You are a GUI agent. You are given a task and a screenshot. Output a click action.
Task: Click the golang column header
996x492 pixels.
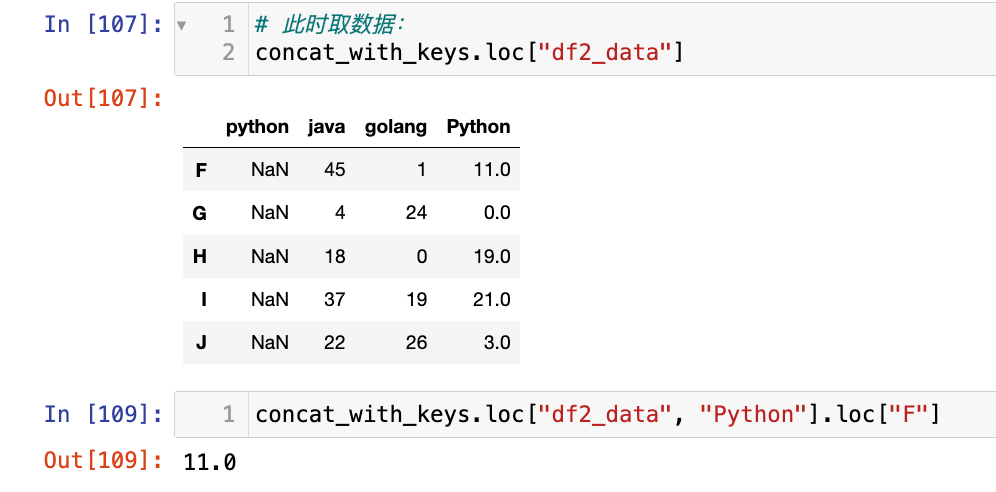(x=396, y=127)
